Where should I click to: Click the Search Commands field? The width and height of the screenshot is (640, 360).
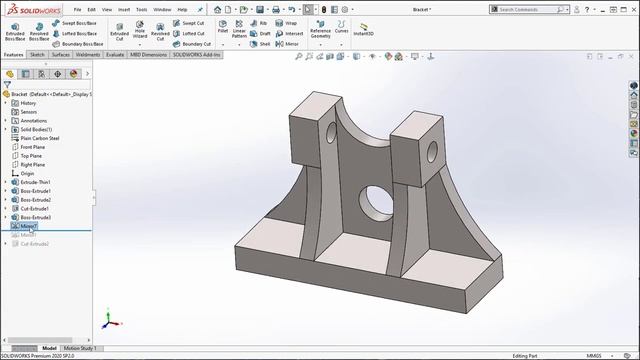(528, 9)
